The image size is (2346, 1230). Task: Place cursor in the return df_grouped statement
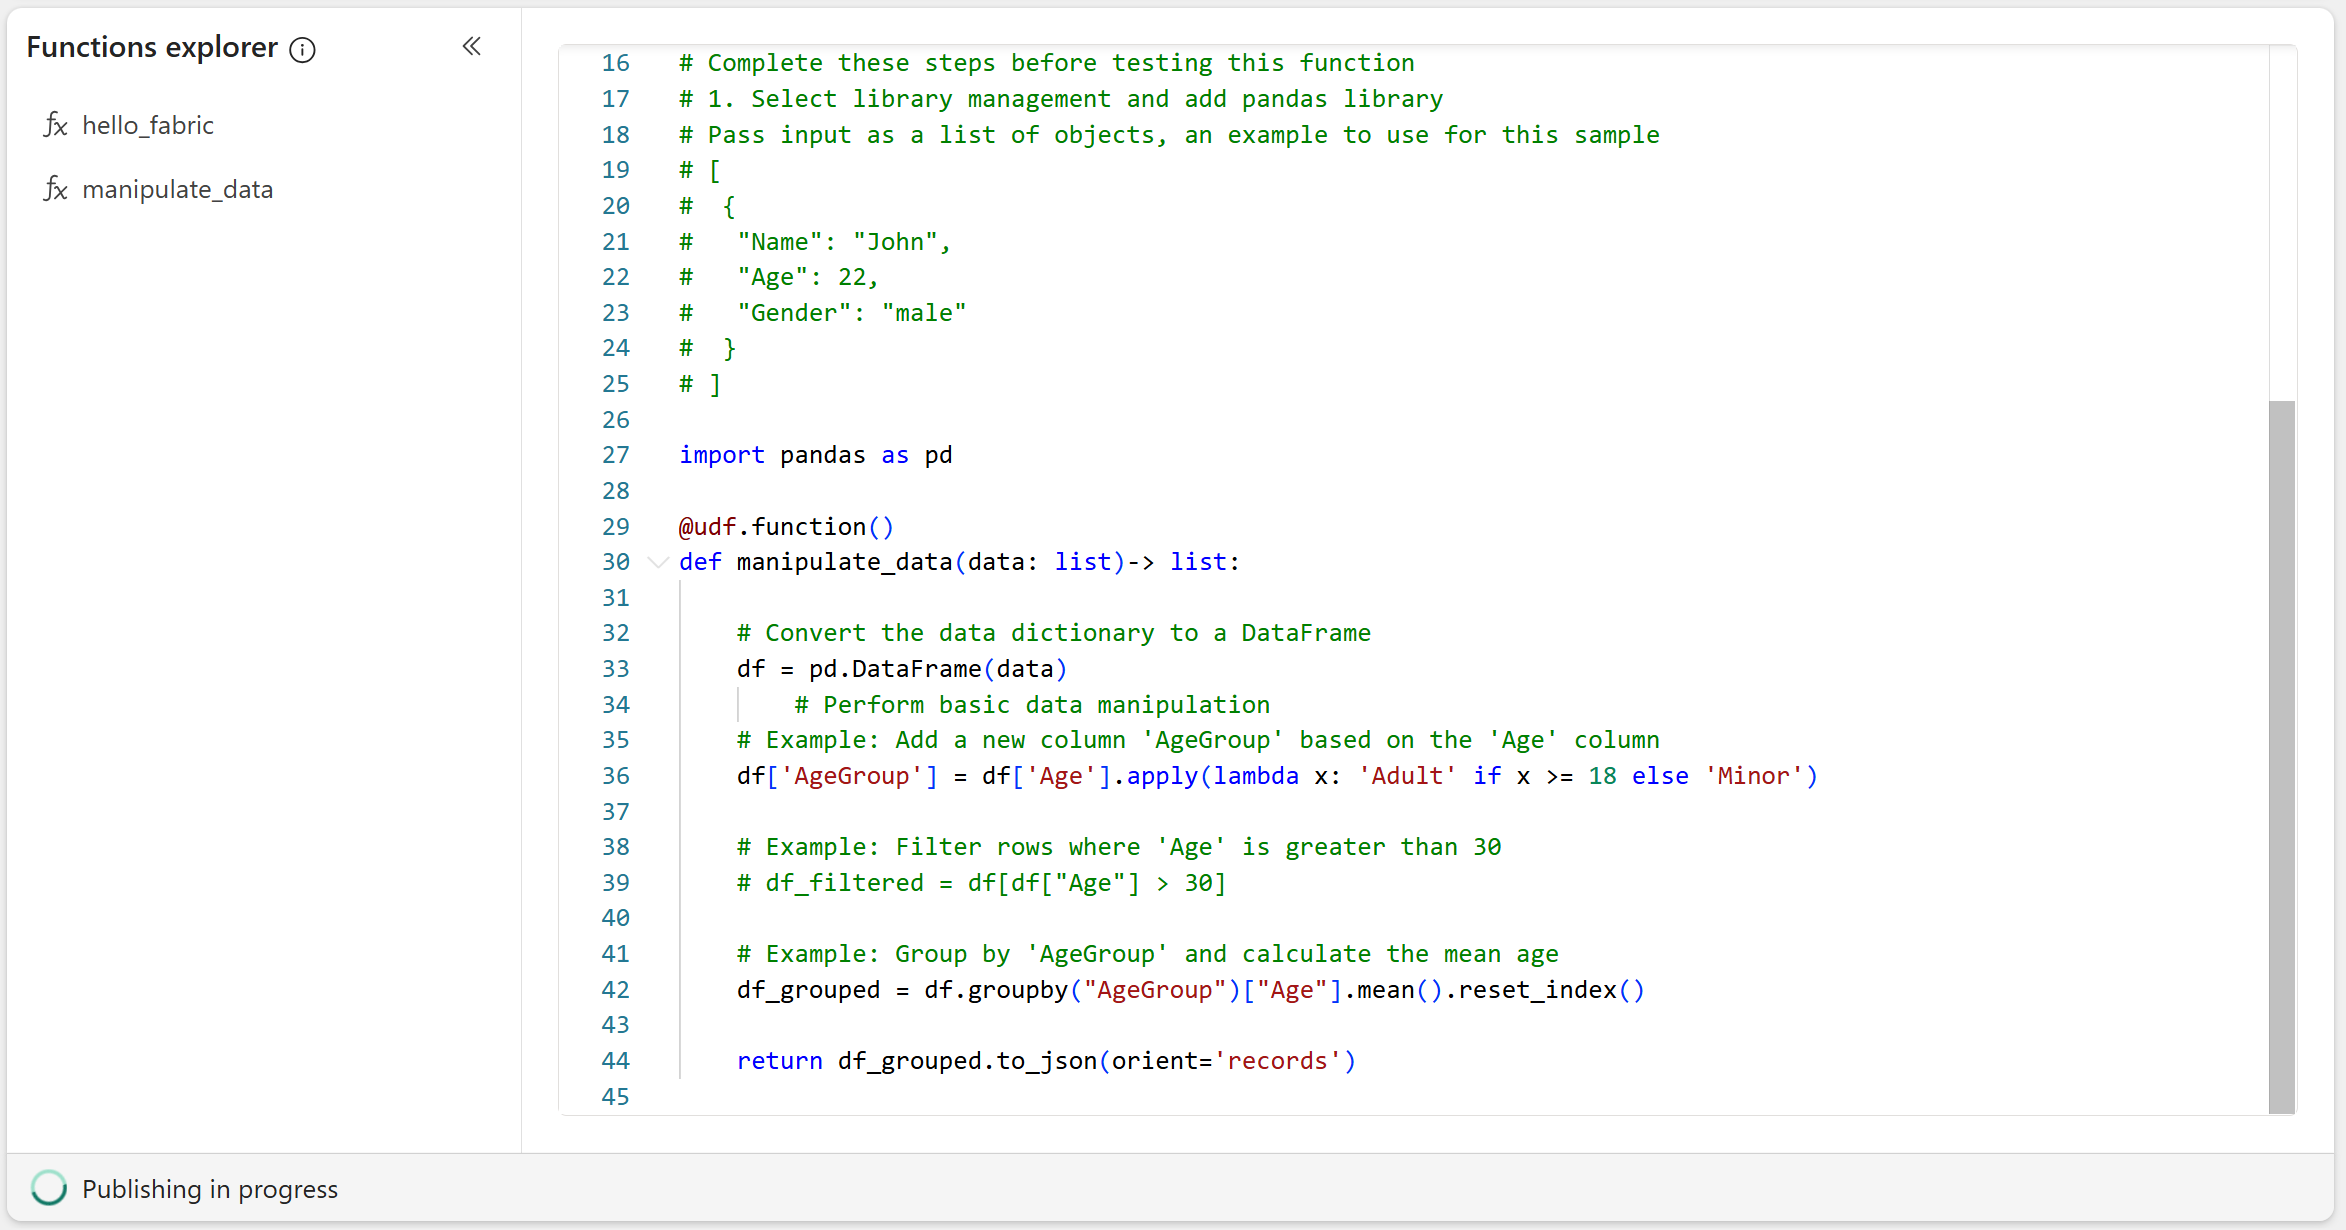click(1045, 1061)
